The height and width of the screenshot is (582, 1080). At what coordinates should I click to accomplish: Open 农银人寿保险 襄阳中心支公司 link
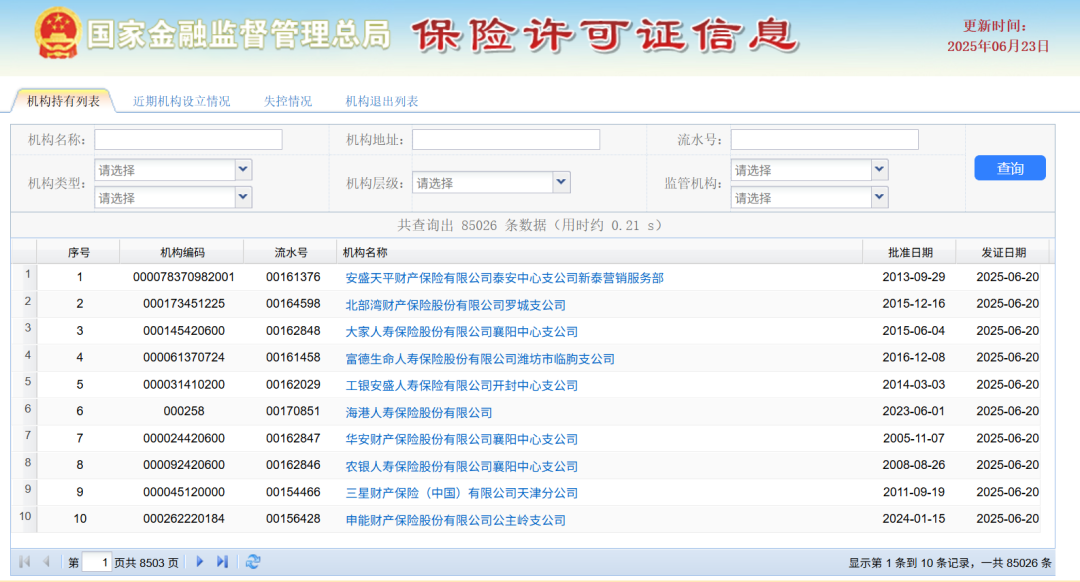[x=461, y=466]
